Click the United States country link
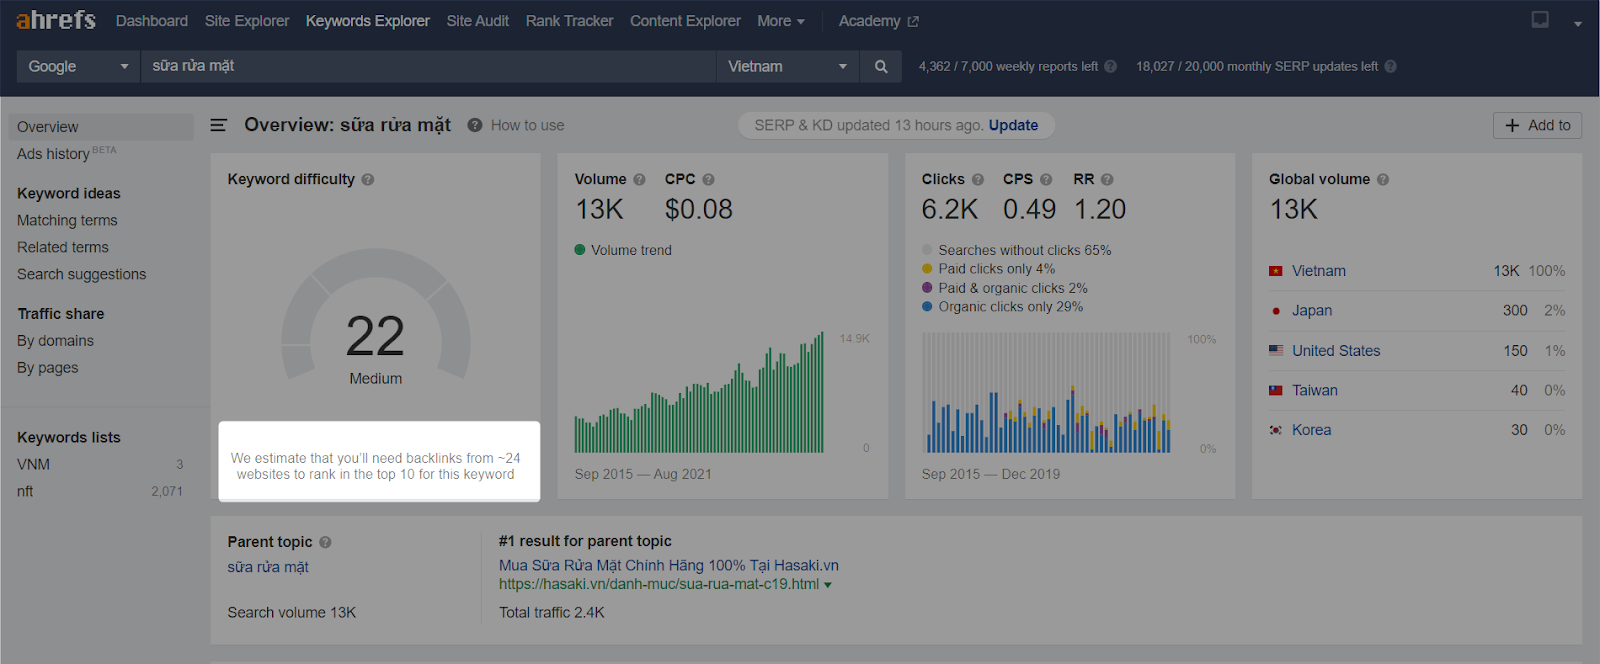This screenshot has height=664, width=1600. click(1336, 351)
